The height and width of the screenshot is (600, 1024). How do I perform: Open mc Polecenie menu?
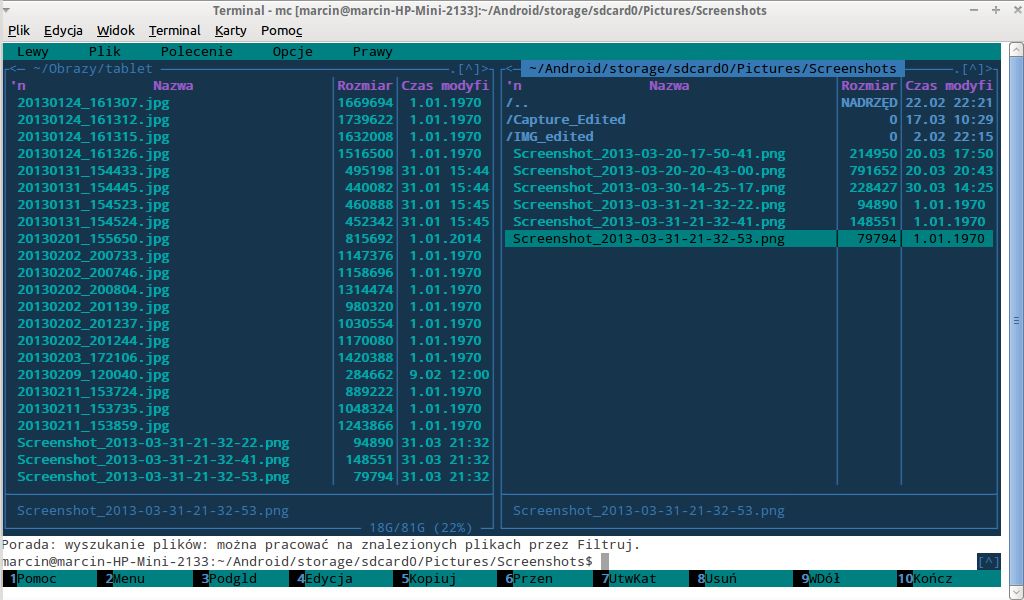click(197, 52)
